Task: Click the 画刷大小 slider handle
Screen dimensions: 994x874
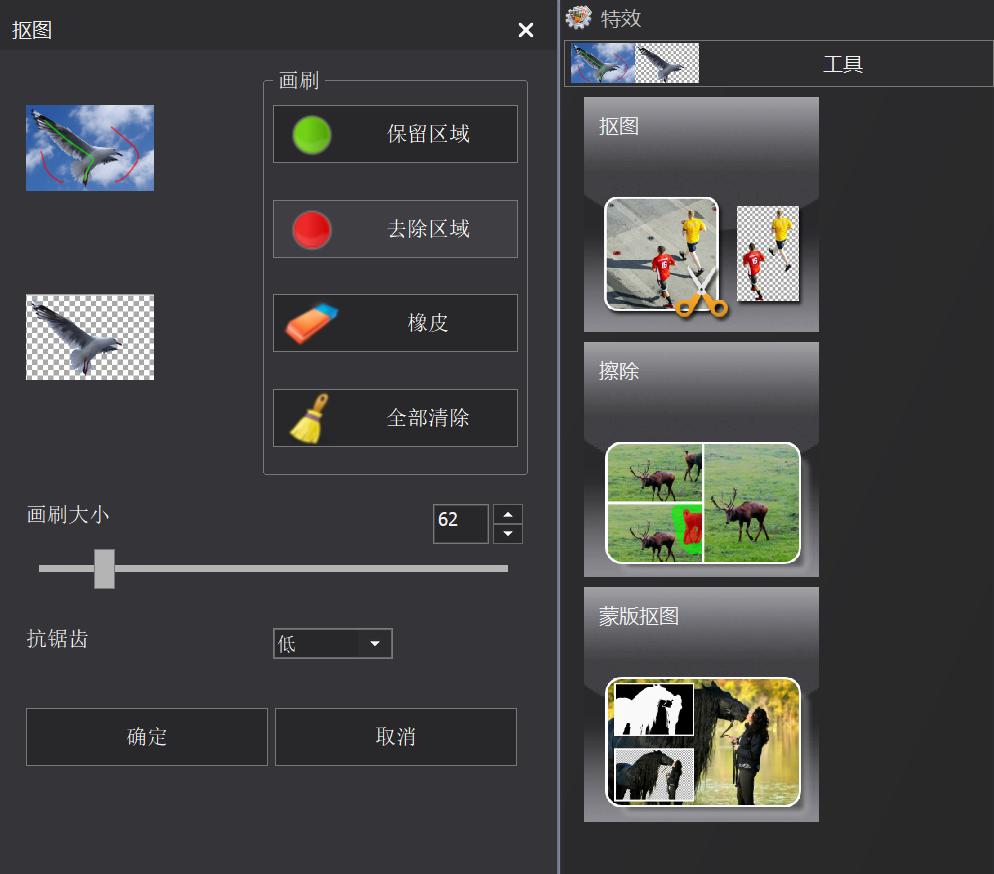Action: pyautogui.click(x=105, y=569)
